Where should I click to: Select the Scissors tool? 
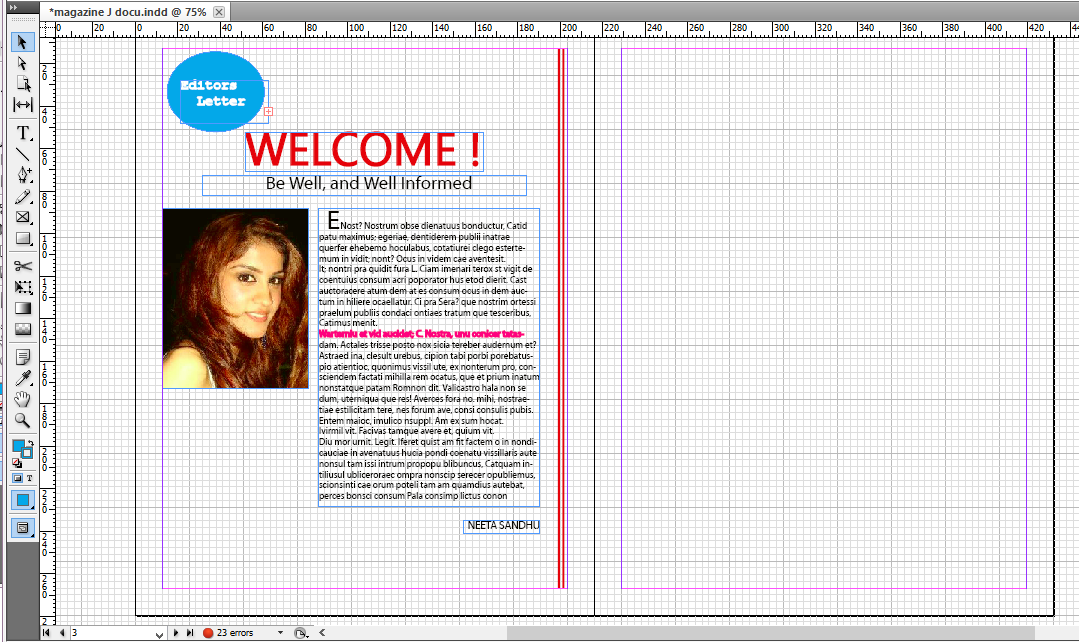tap(22, 266)
